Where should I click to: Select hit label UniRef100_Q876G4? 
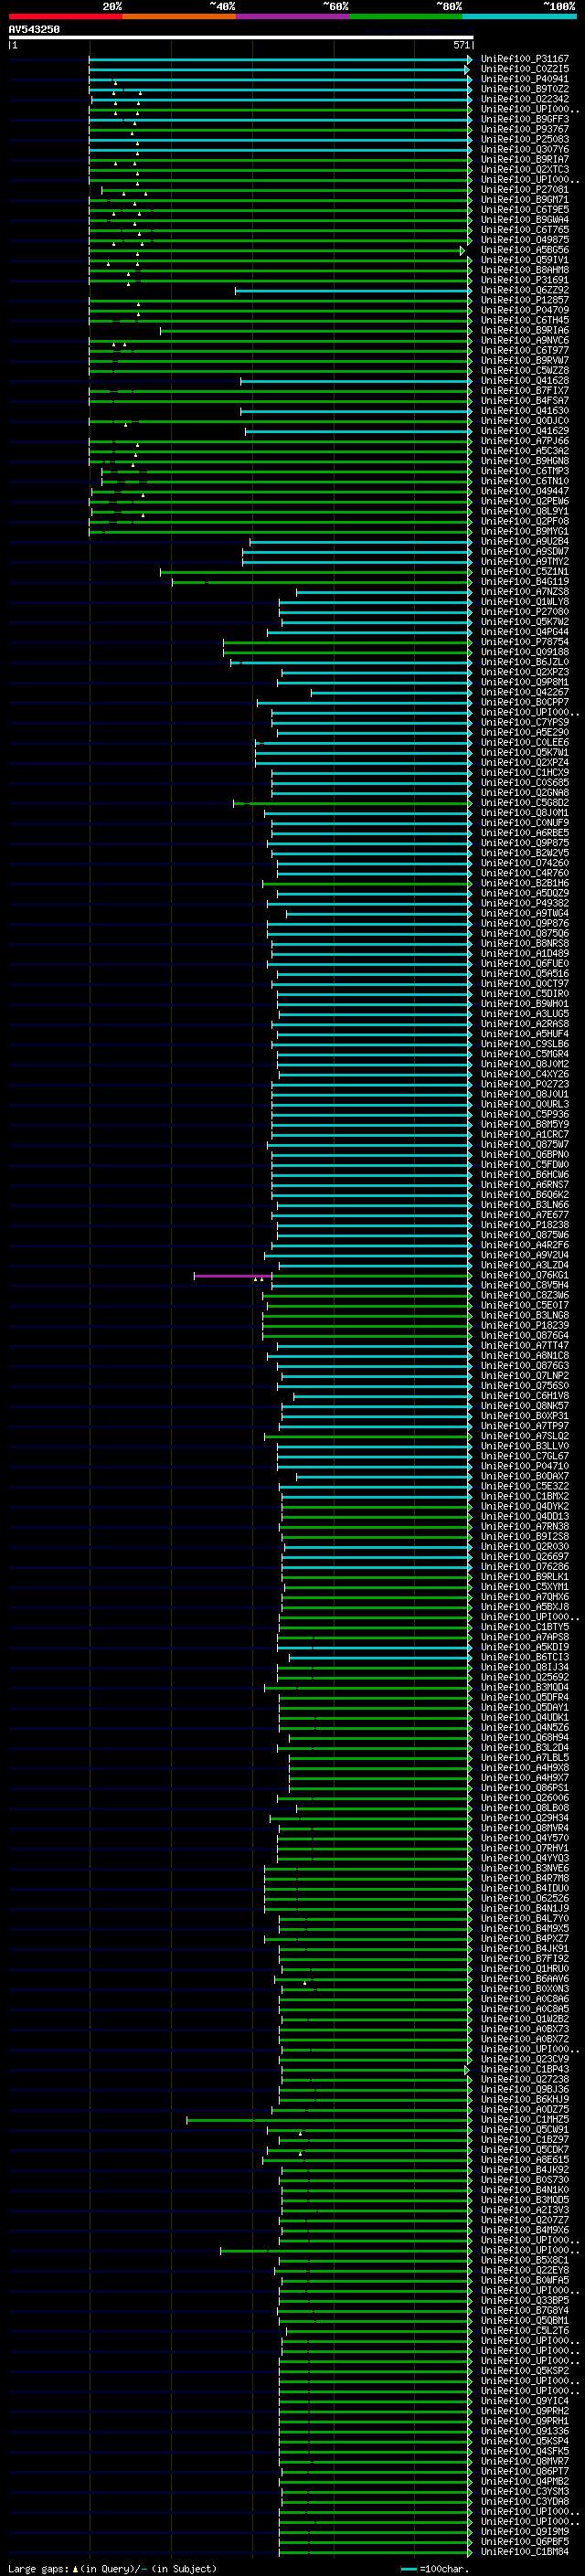[x=524, y=1335]
